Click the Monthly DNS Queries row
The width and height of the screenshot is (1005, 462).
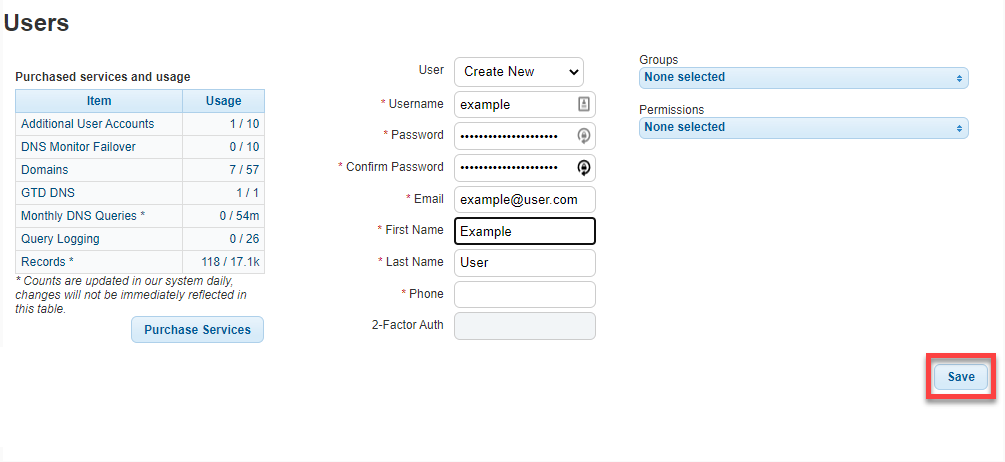pos(140,216)
